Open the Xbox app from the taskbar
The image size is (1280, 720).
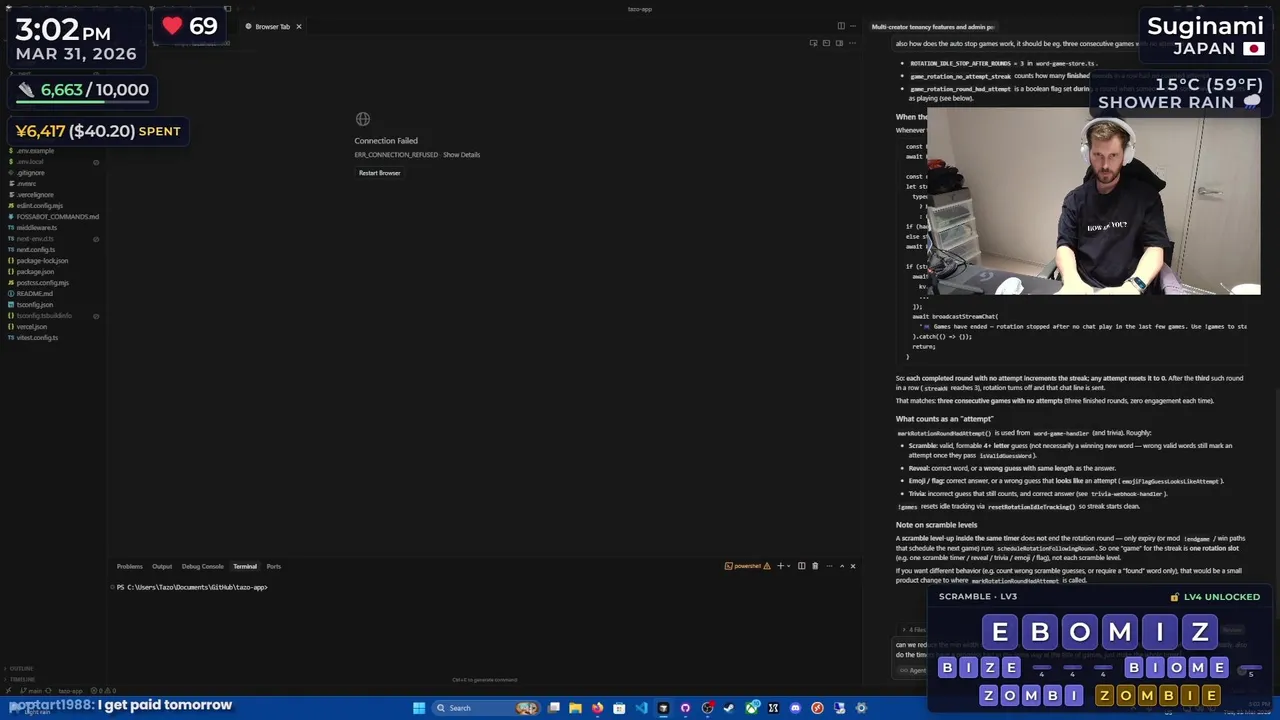[x=751, y=708]
